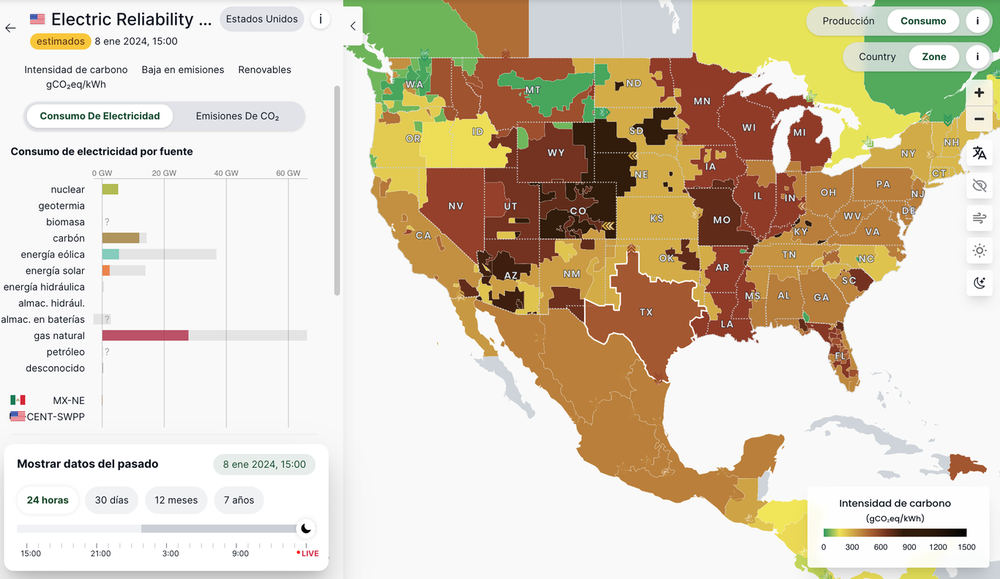
Task: Select the 12 meses time range
Action: tap(176, 500)
